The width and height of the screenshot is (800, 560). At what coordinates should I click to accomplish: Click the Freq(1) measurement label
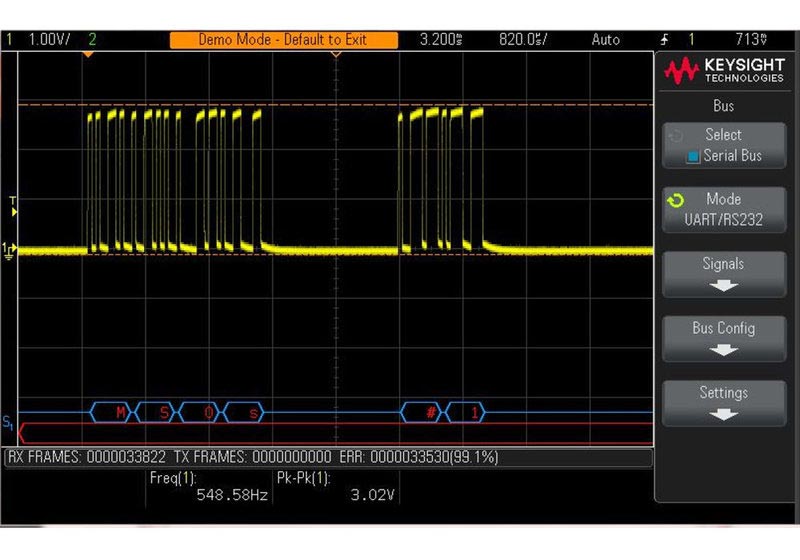[173, 478]
